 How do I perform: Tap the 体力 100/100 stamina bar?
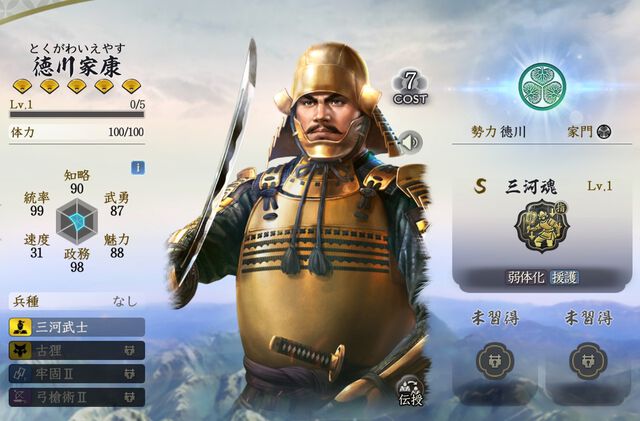(x=77, y=132)
